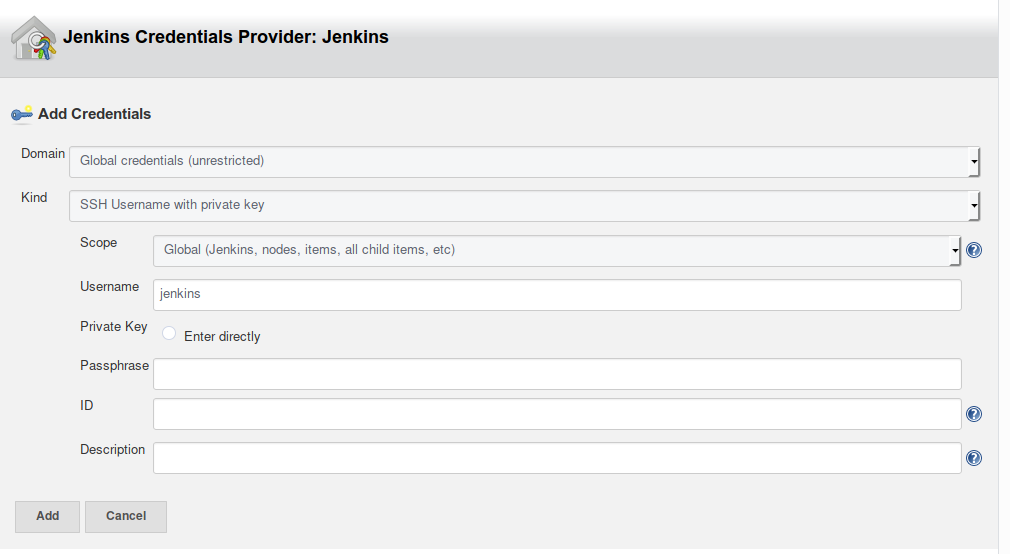The image size is (1010, 554).
Task: Expand the Domain dropdown
Action: tap(524, 161)
